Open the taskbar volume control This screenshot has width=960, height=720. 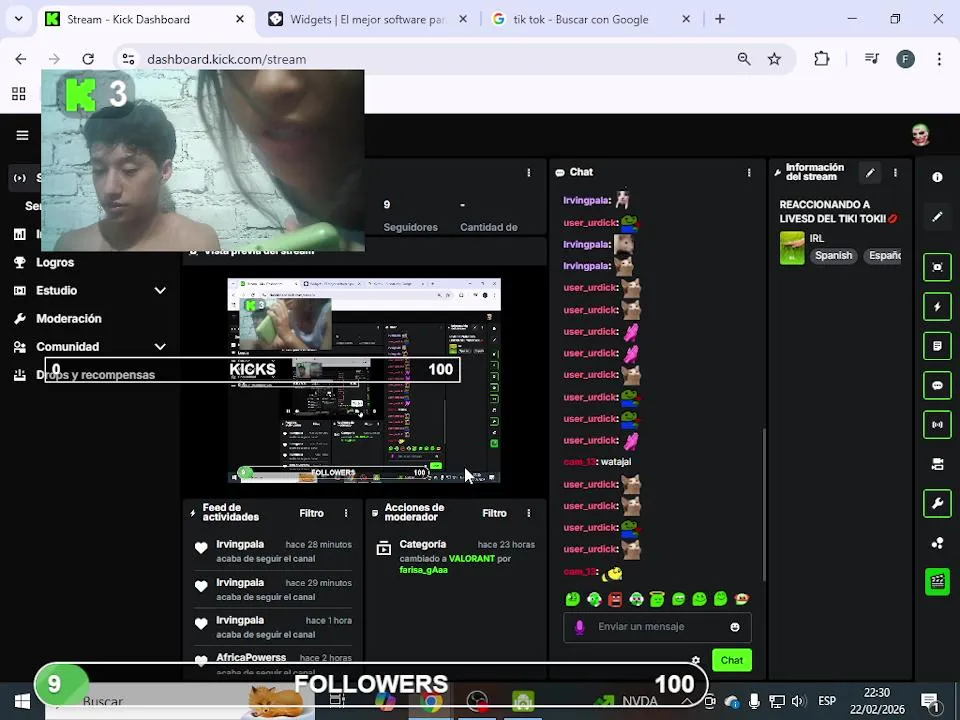[x=798, y=702]
